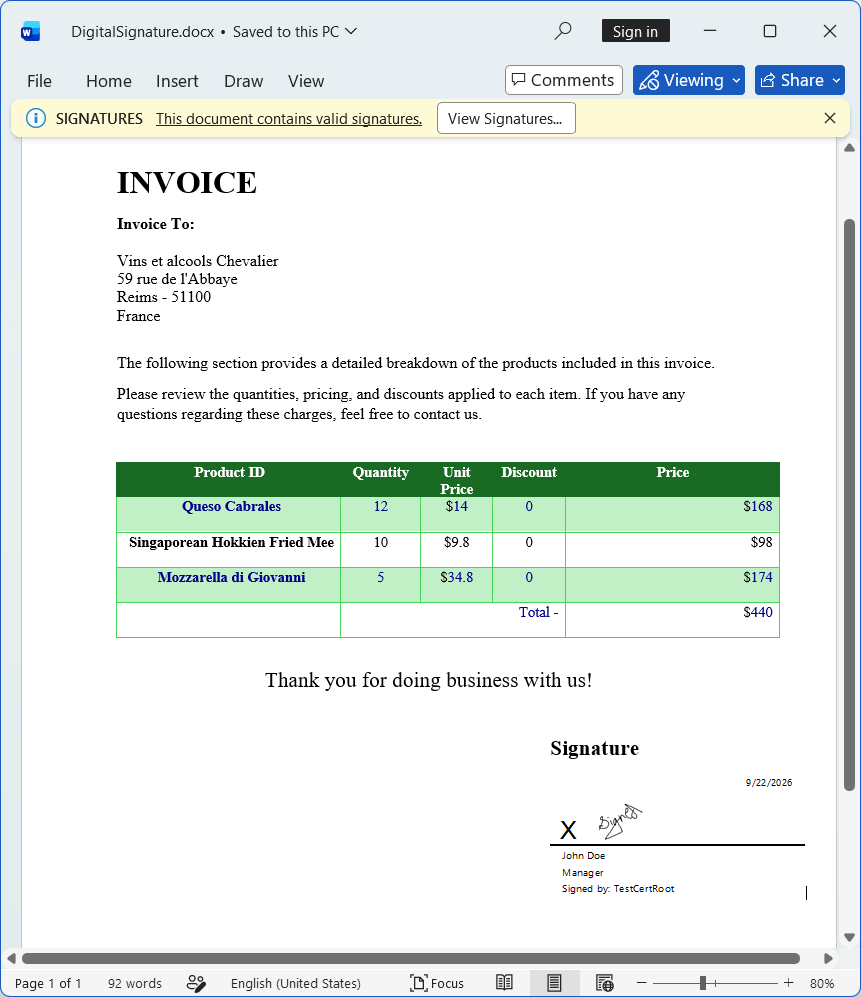Click 'Thank you for doing business with us!'

point(429,680)
